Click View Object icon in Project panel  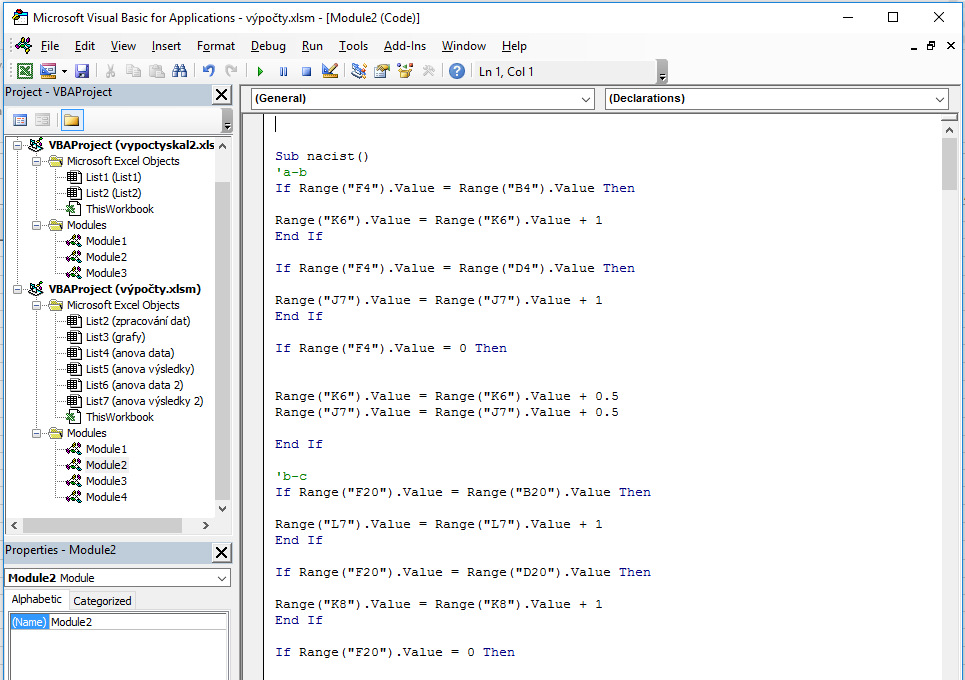coord(42,120)
